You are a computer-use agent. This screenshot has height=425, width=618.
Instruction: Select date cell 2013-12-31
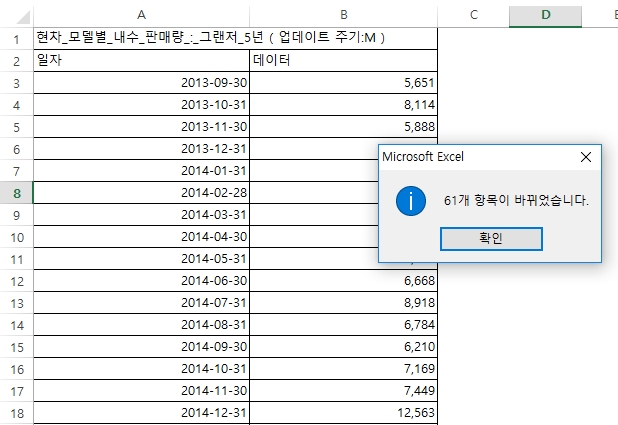pyautogui.click(x=141, y=149)
